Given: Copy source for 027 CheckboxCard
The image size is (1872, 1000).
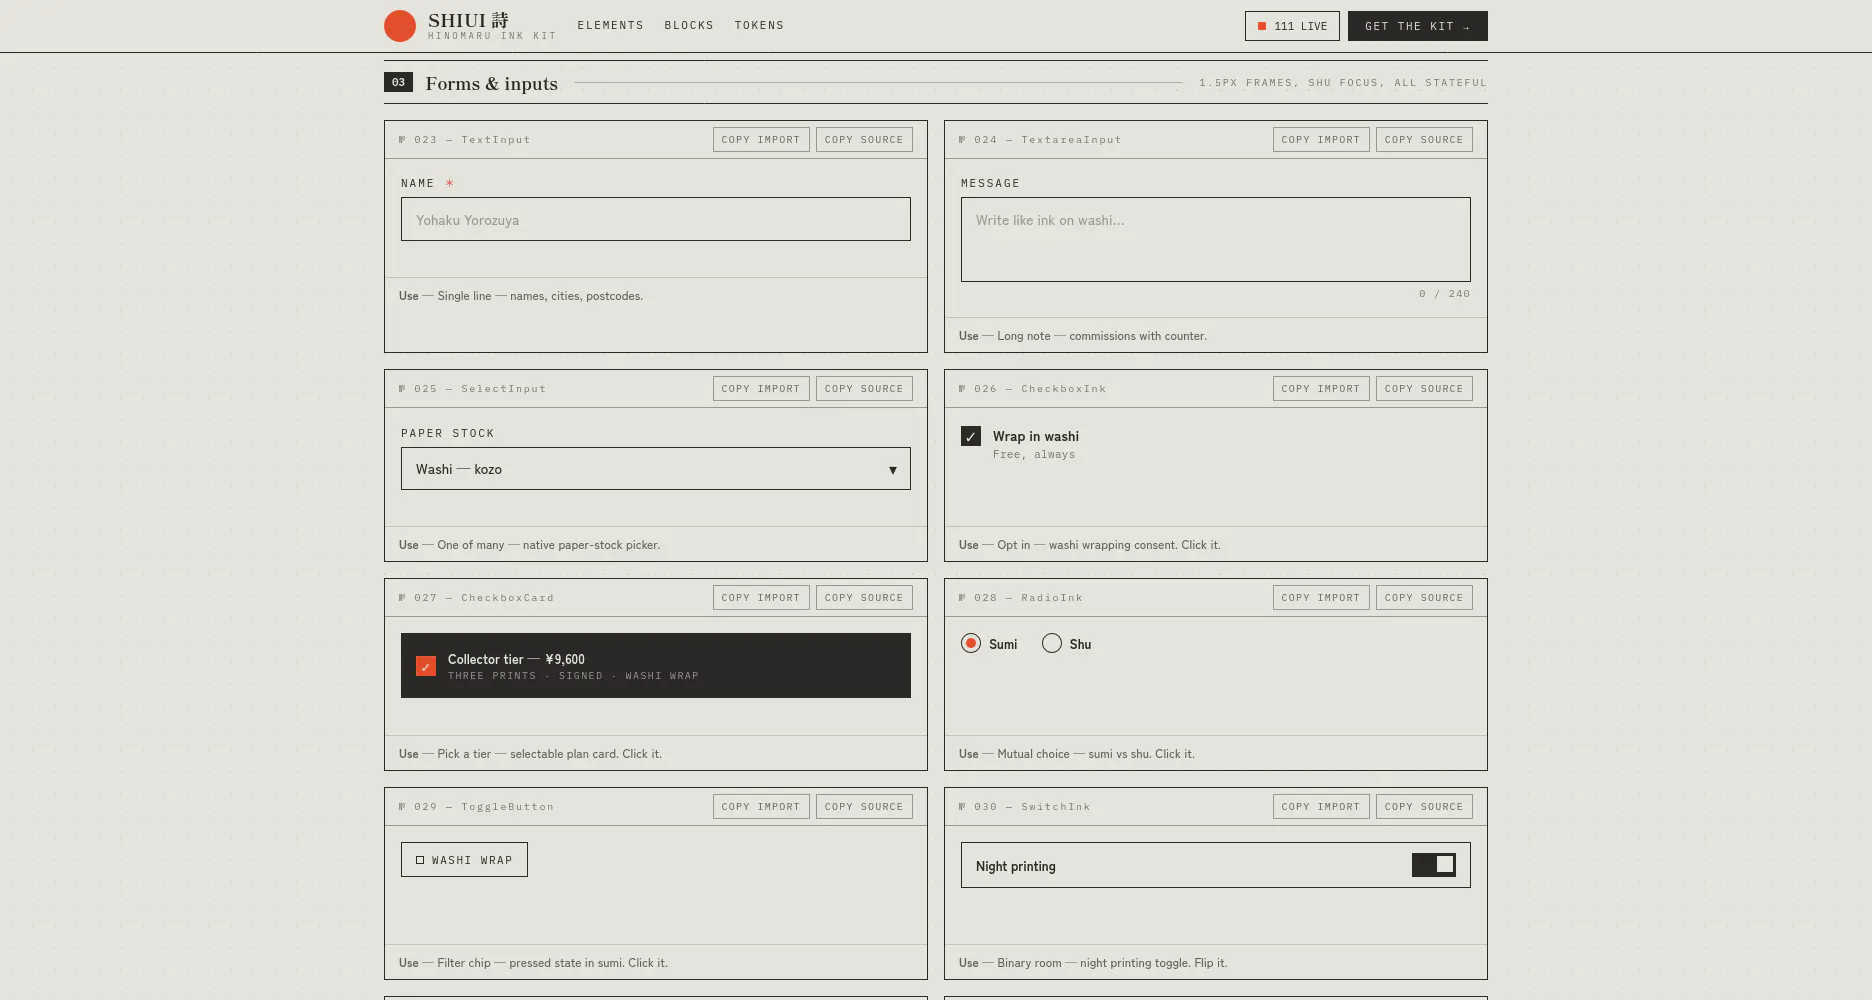Looking at the screenshot, I should [864, 598].
